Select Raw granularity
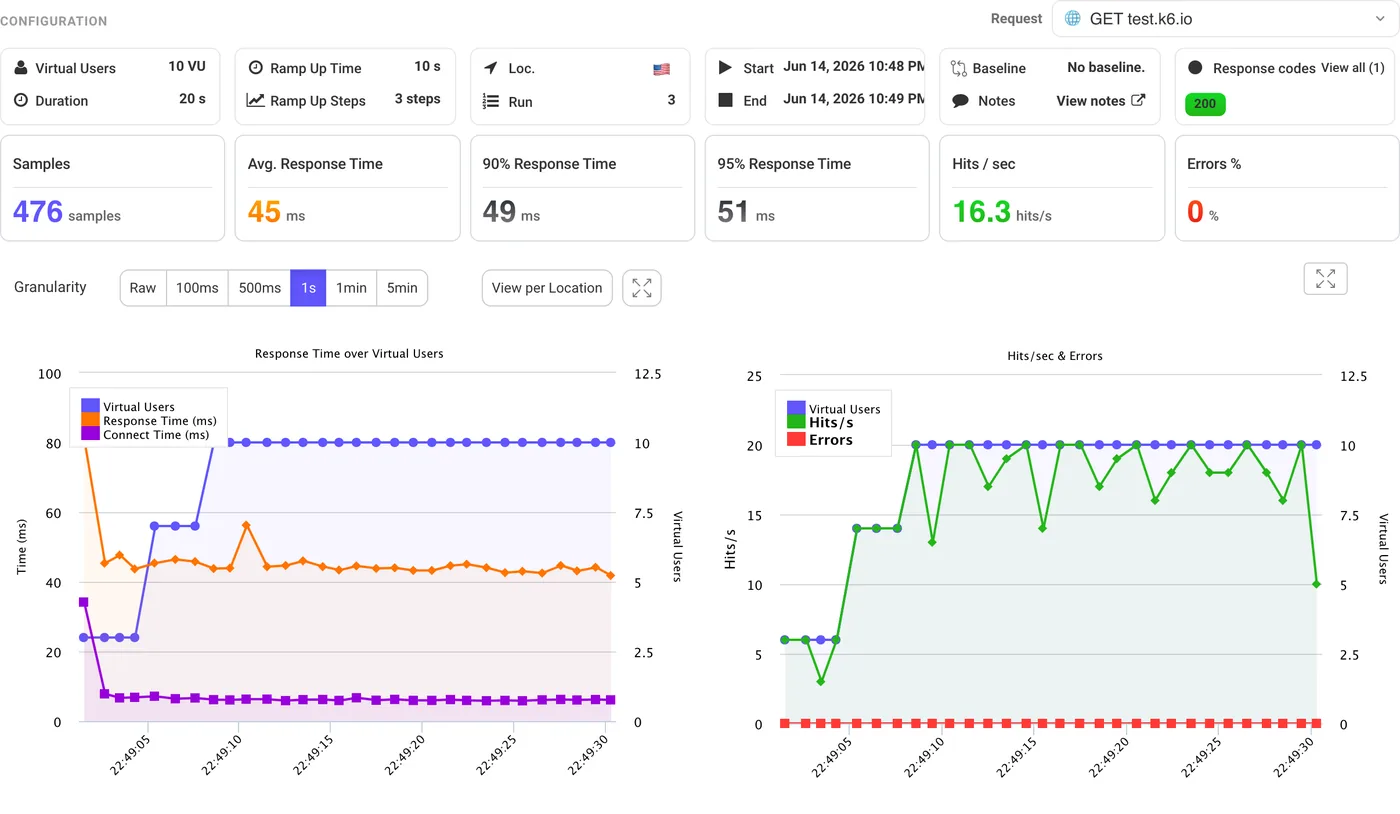 pos(143,288)
